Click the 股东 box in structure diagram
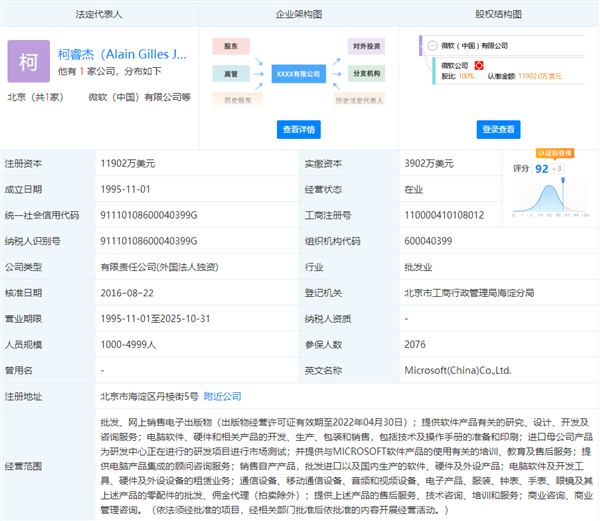 231,46
